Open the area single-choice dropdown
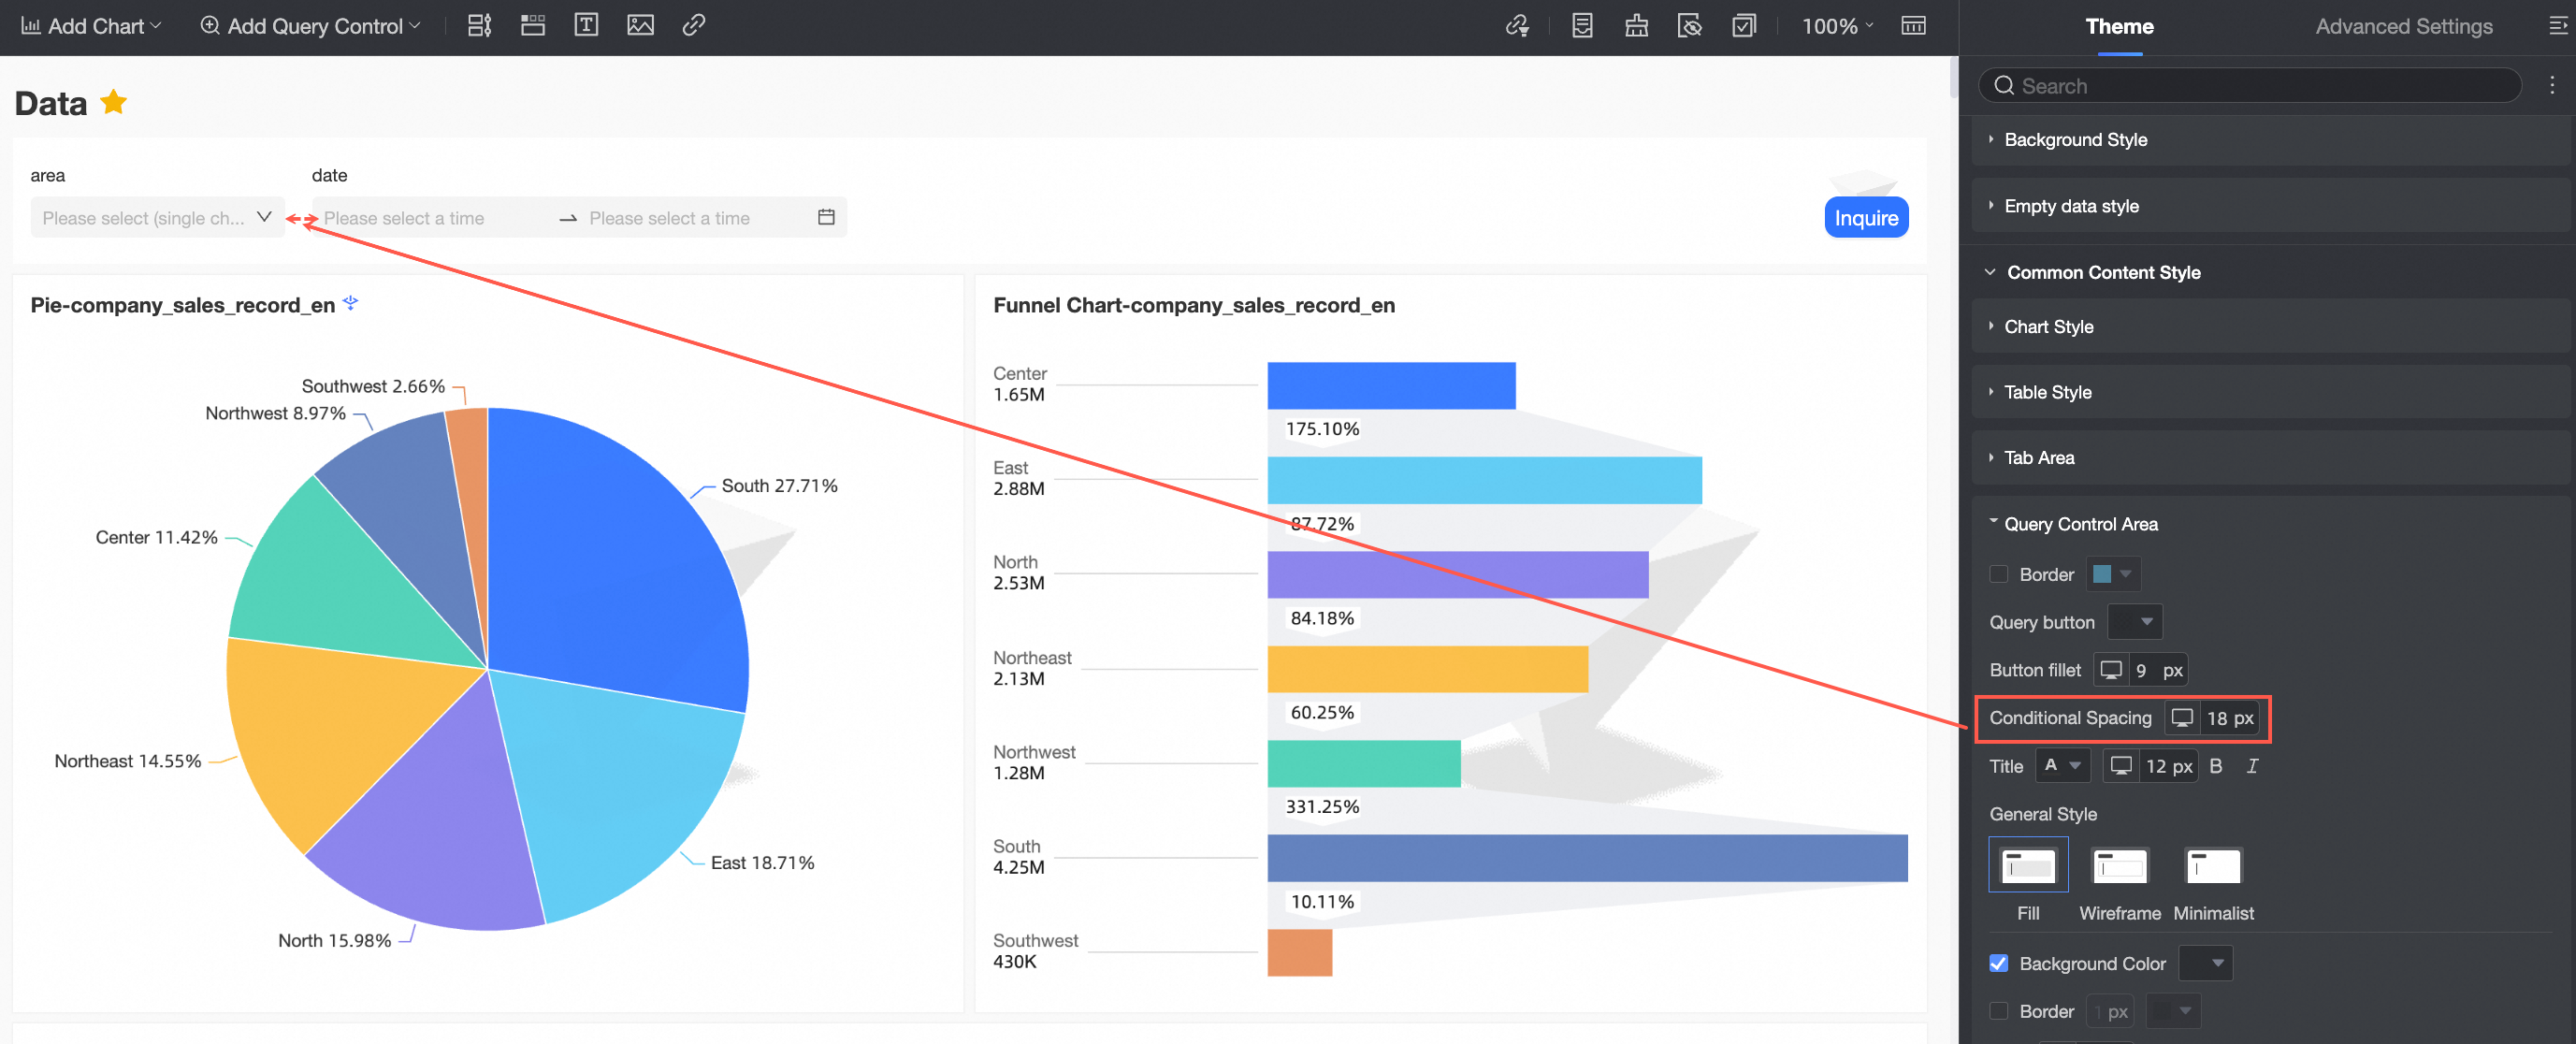2576x1044 pixels. (157, 217)
